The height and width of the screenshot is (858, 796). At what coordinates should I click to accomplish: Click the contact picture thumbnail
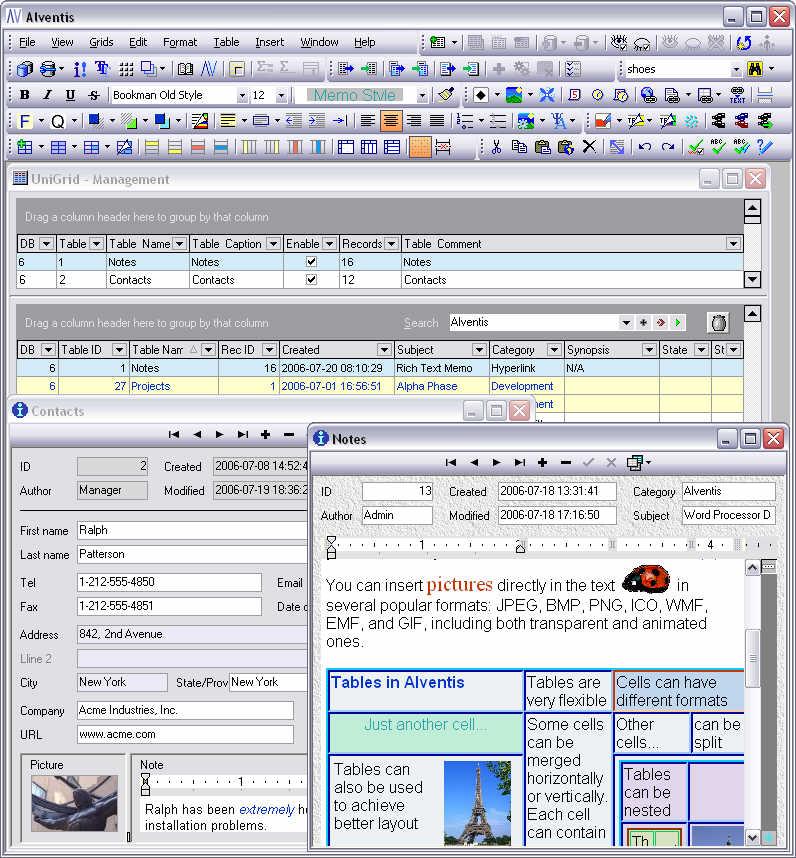(x=74, y=803)
